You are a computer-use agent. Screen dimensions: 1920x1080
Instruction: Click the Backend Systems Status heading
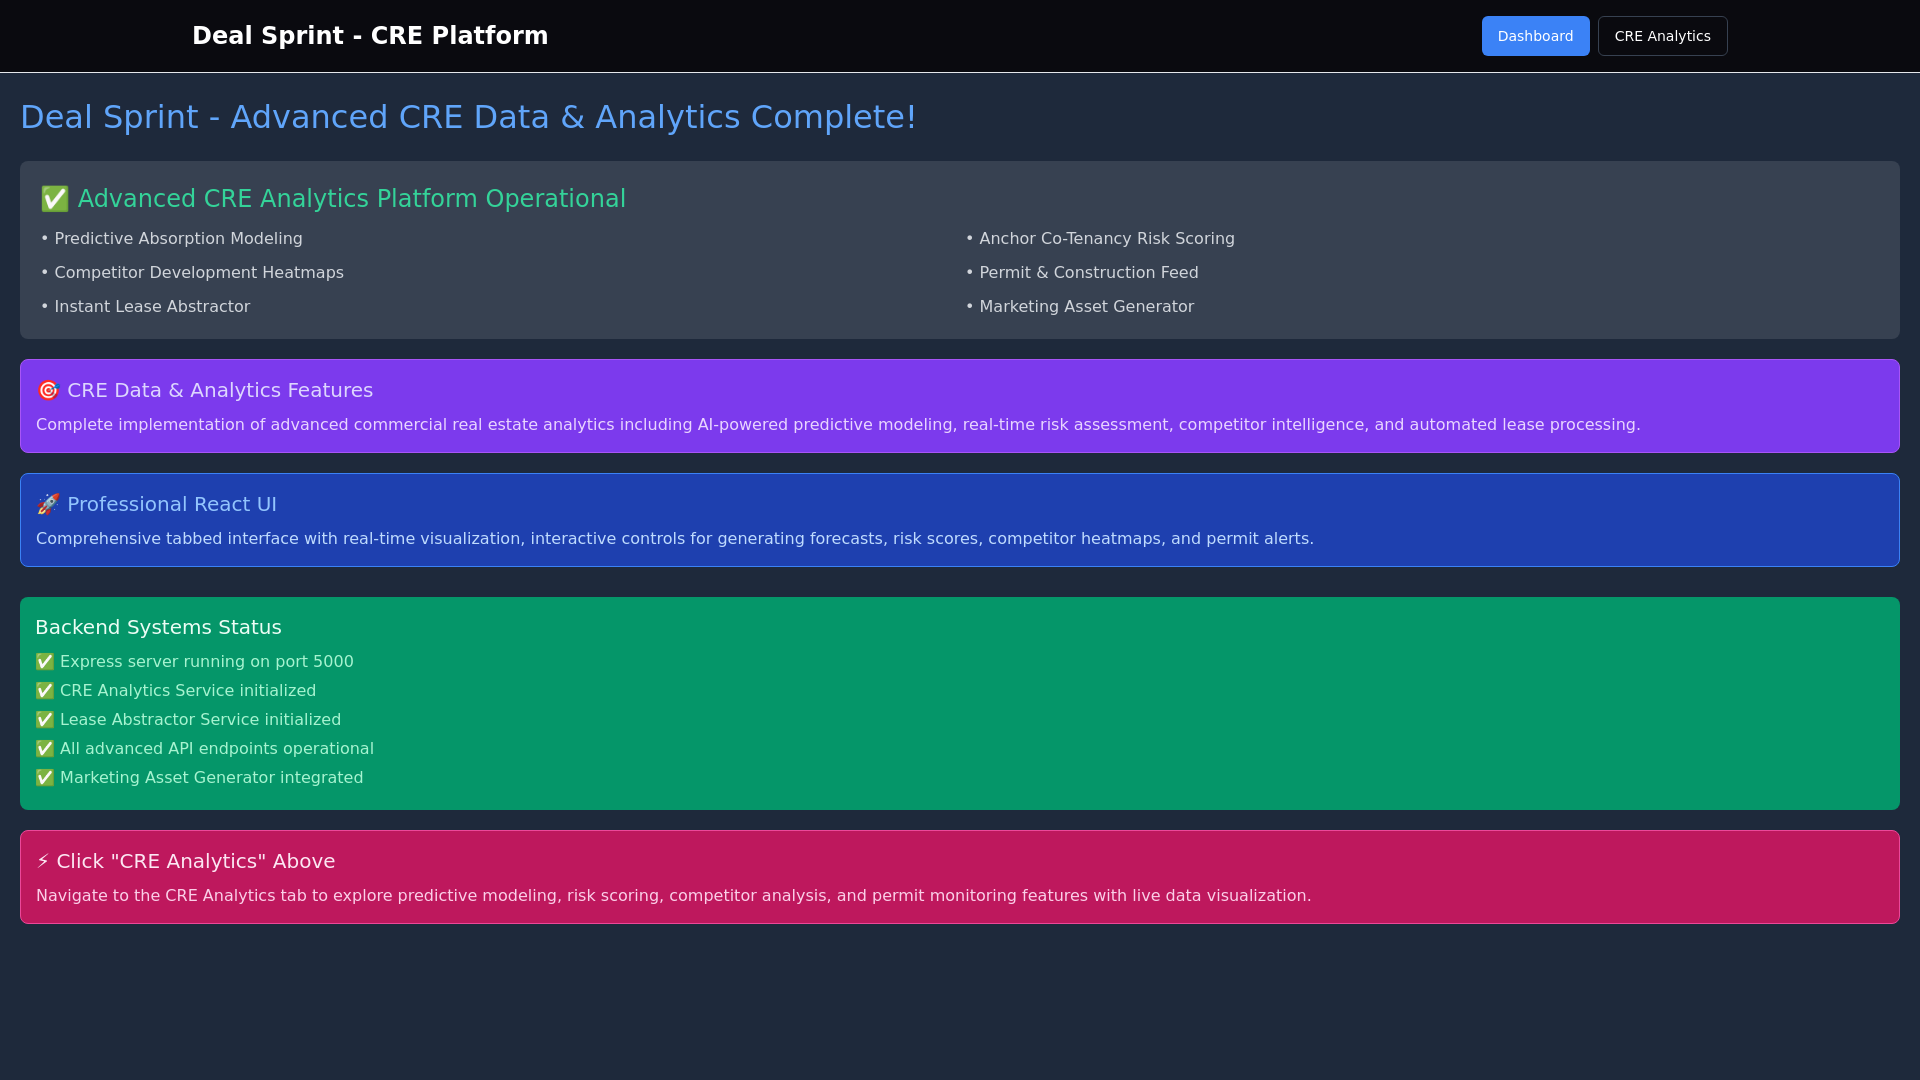158,627
